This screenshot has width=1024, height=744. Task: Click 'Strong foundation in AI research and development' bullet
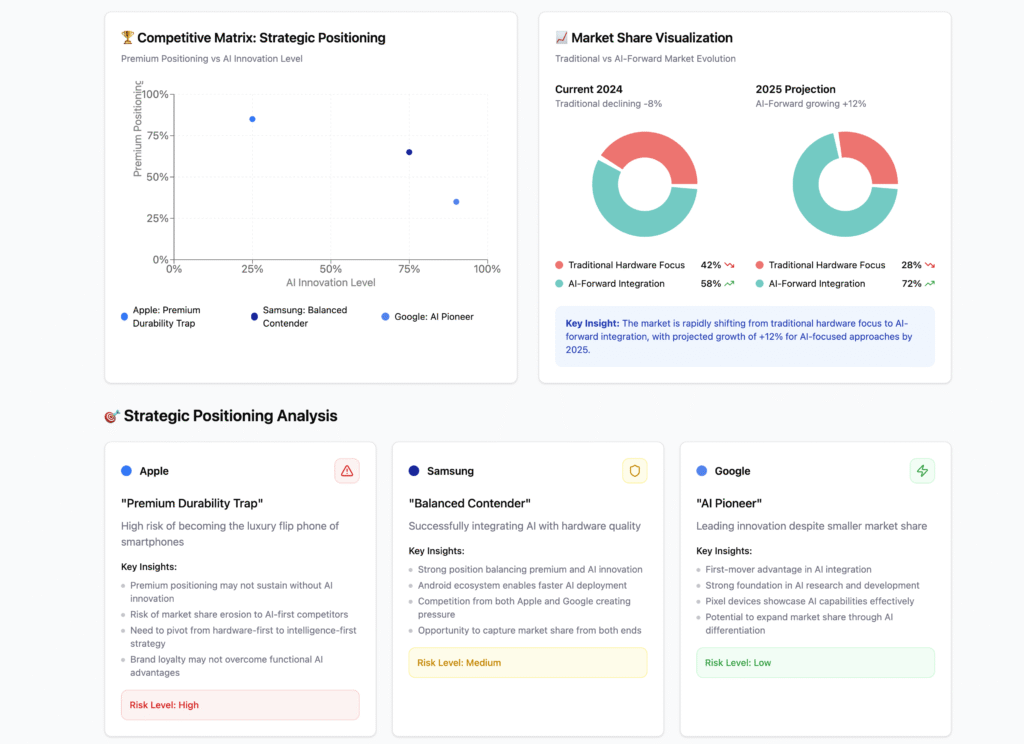click(x=812, y=586)
